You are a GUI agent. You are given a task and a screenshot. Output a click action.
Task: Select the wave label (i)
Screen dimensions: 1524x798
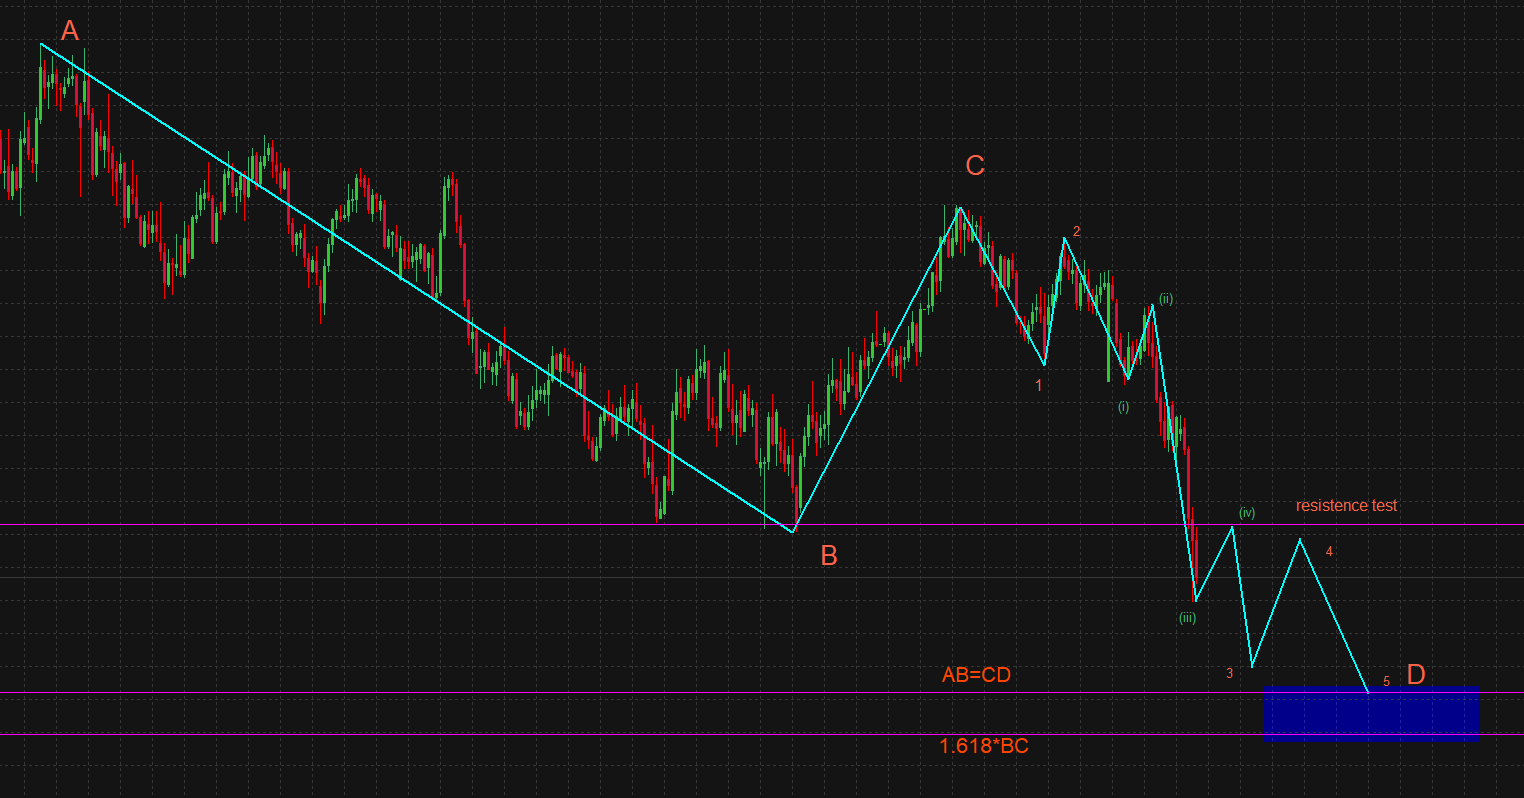[x=1123, y=407]
